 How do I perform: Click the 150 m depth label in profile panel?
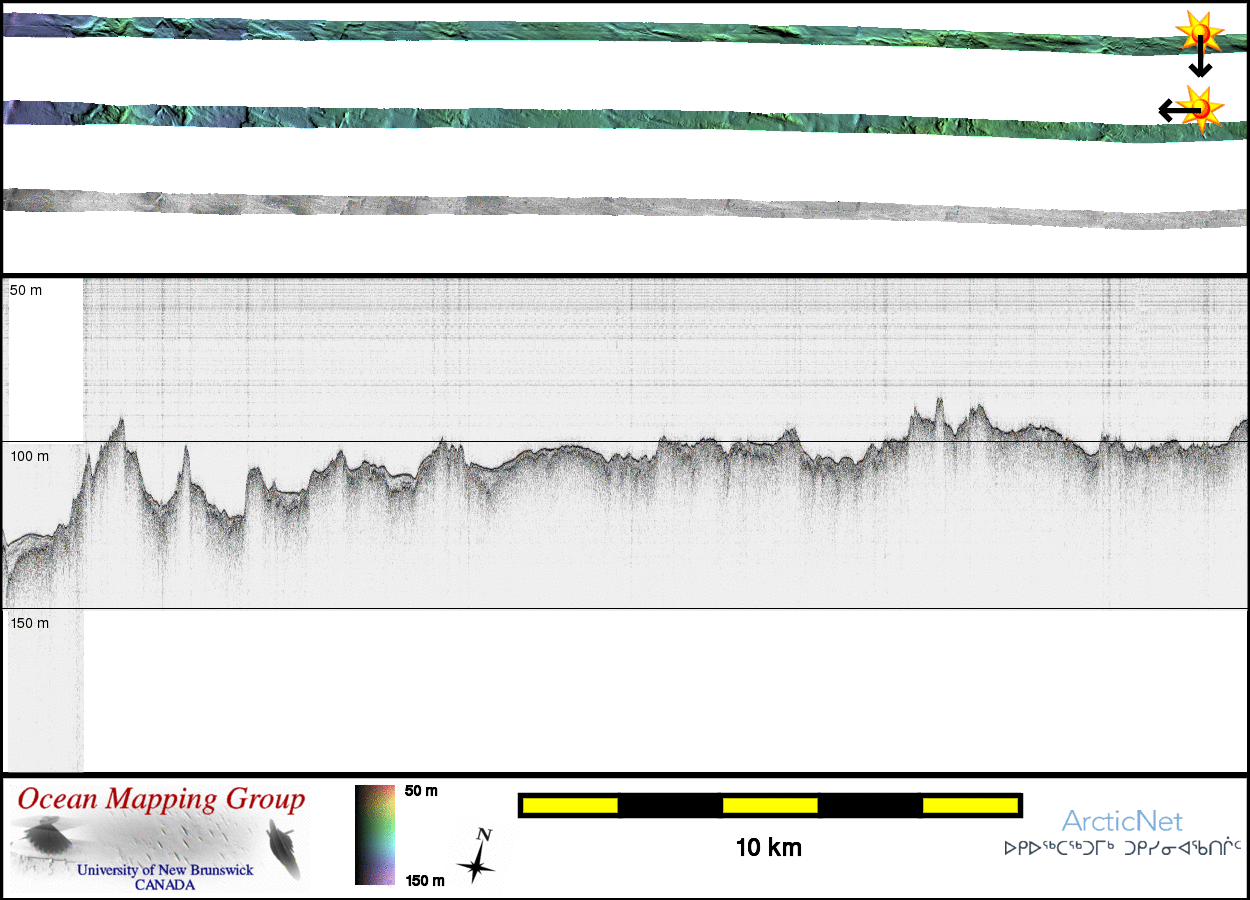point(29,623)
